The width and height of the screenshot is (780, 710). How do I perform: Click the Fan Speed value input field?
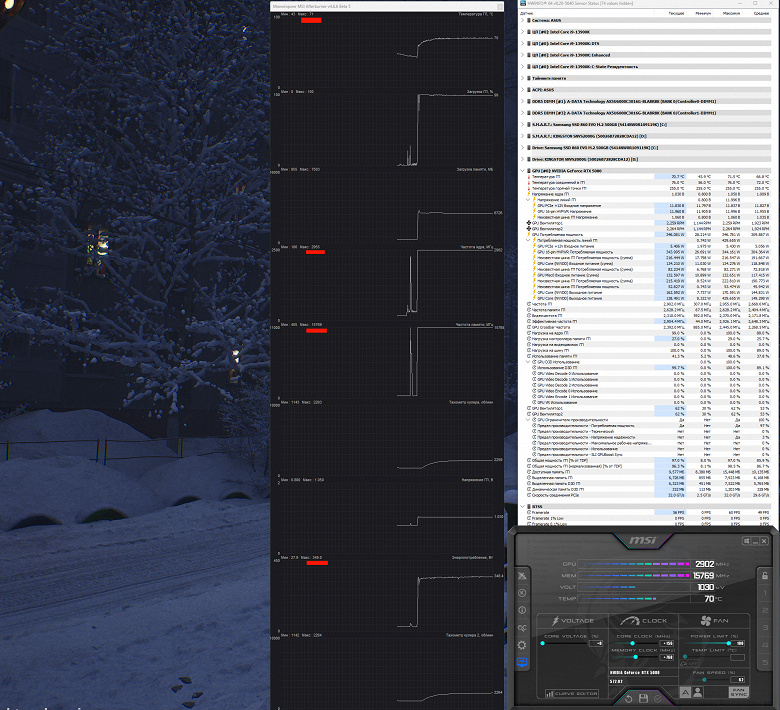click(x=737, y=680)
